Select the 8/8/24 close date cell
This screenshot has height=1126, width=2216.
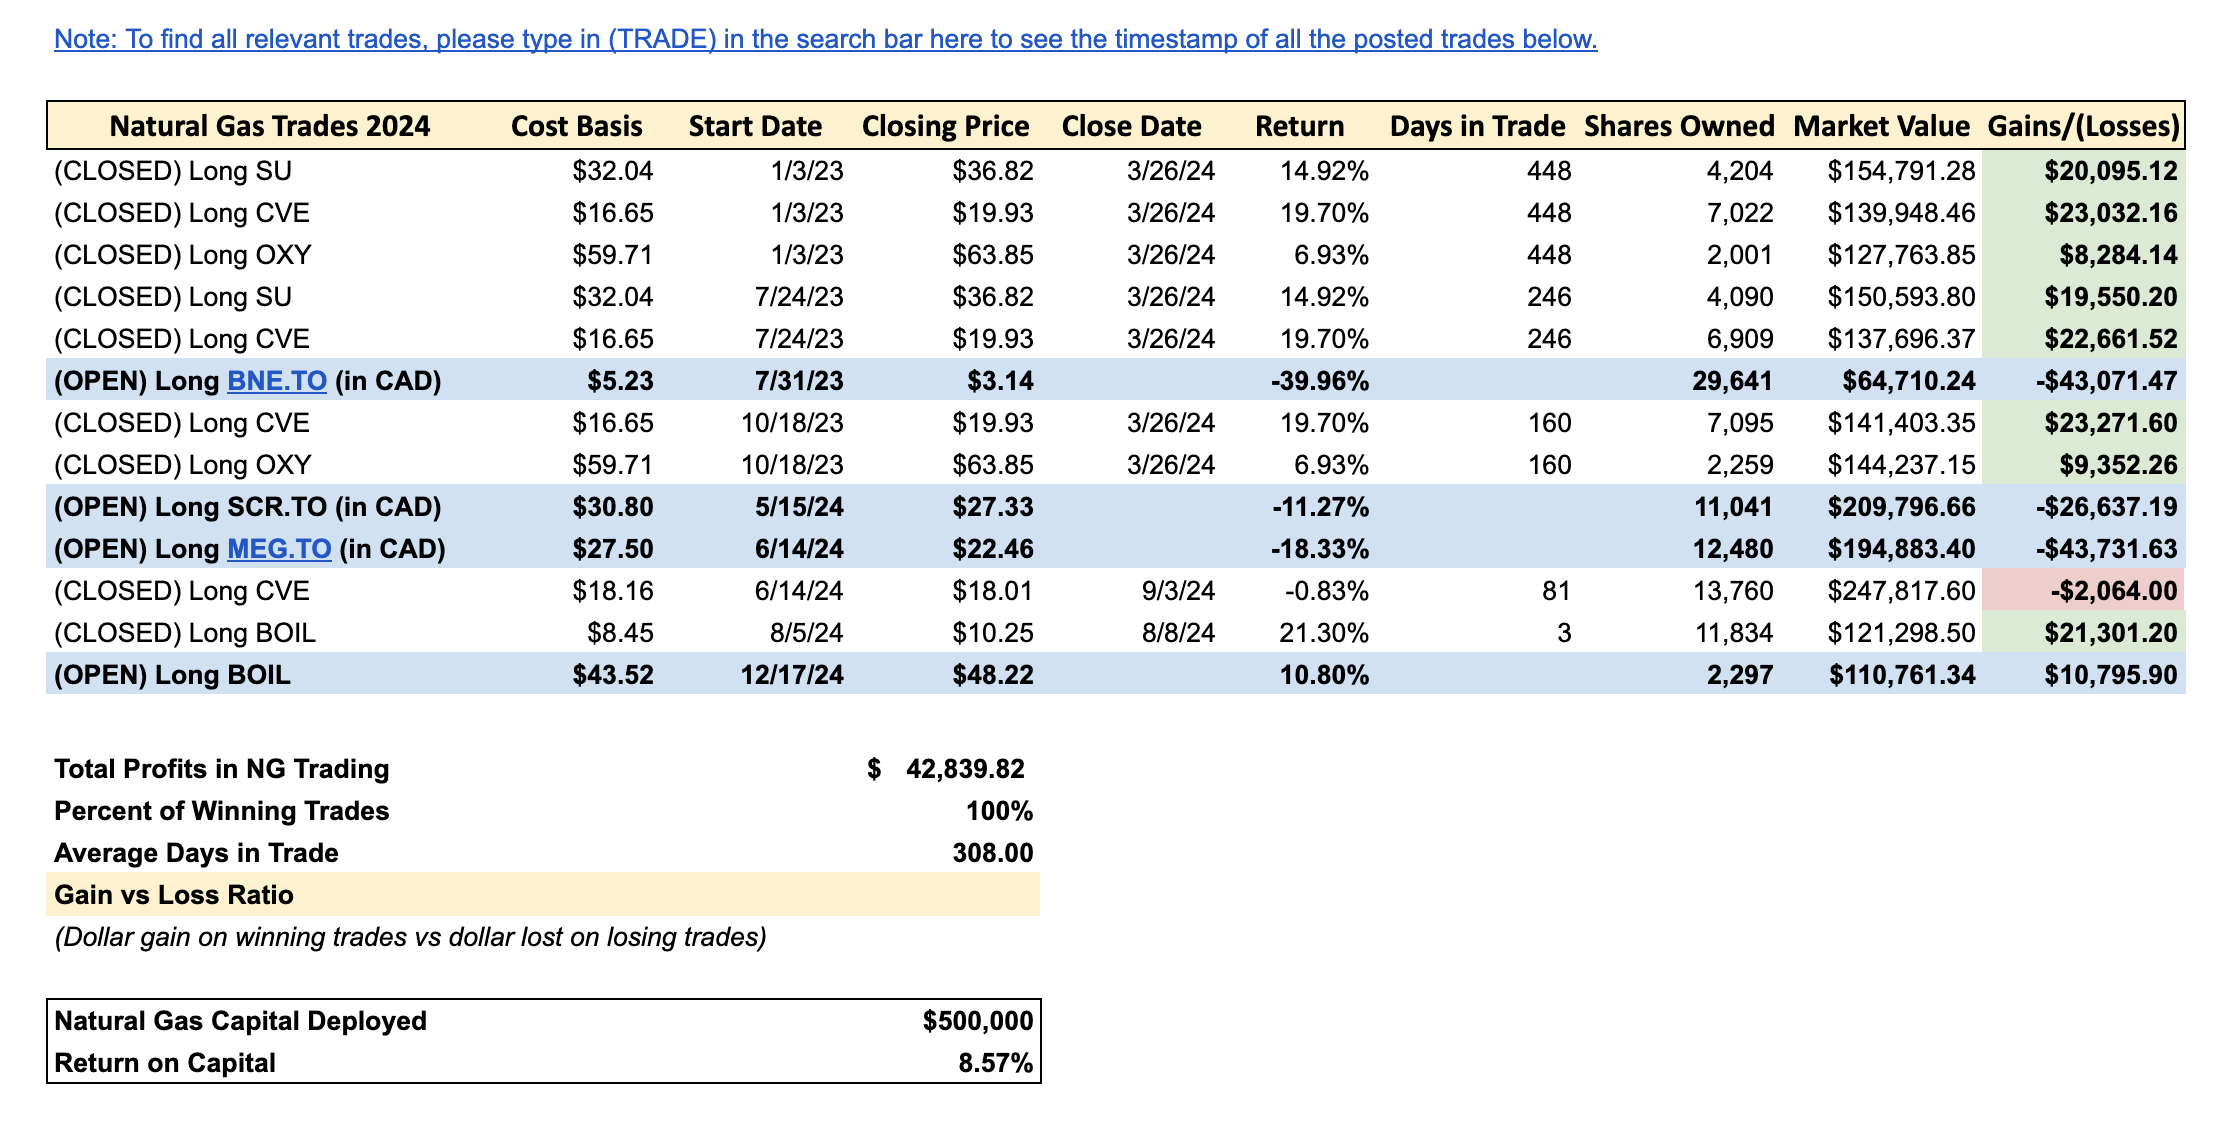(x=1179, y=633)
